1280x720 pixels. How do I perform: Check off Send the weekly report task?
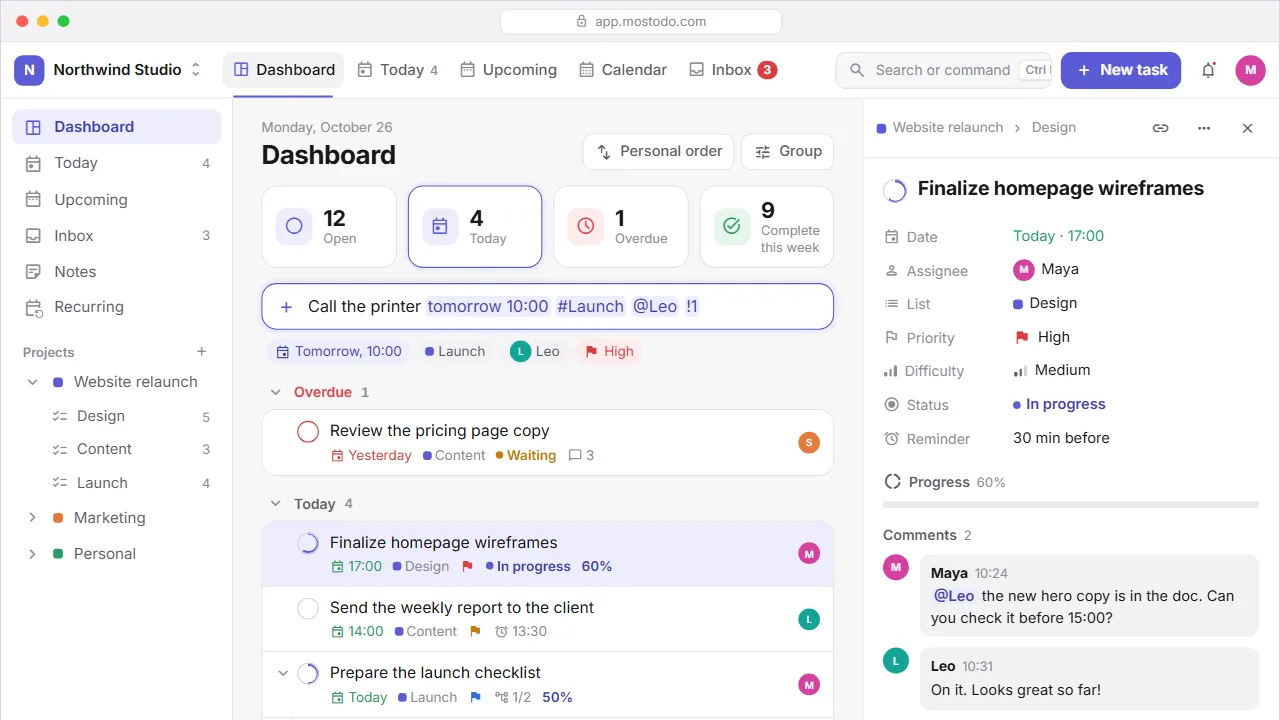(308, 608)
